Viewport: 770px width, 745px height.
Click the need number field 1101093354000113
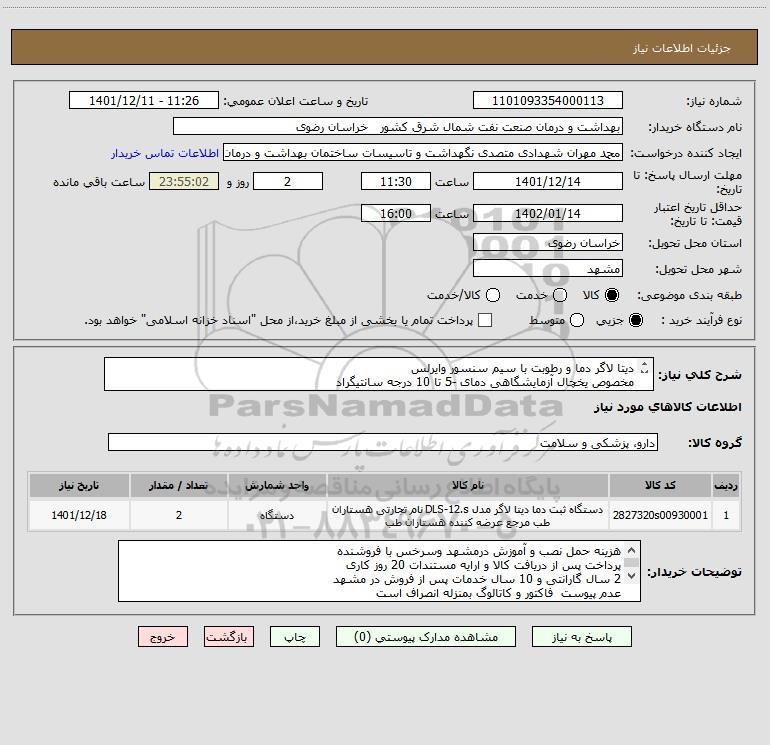tap(548, 101)
